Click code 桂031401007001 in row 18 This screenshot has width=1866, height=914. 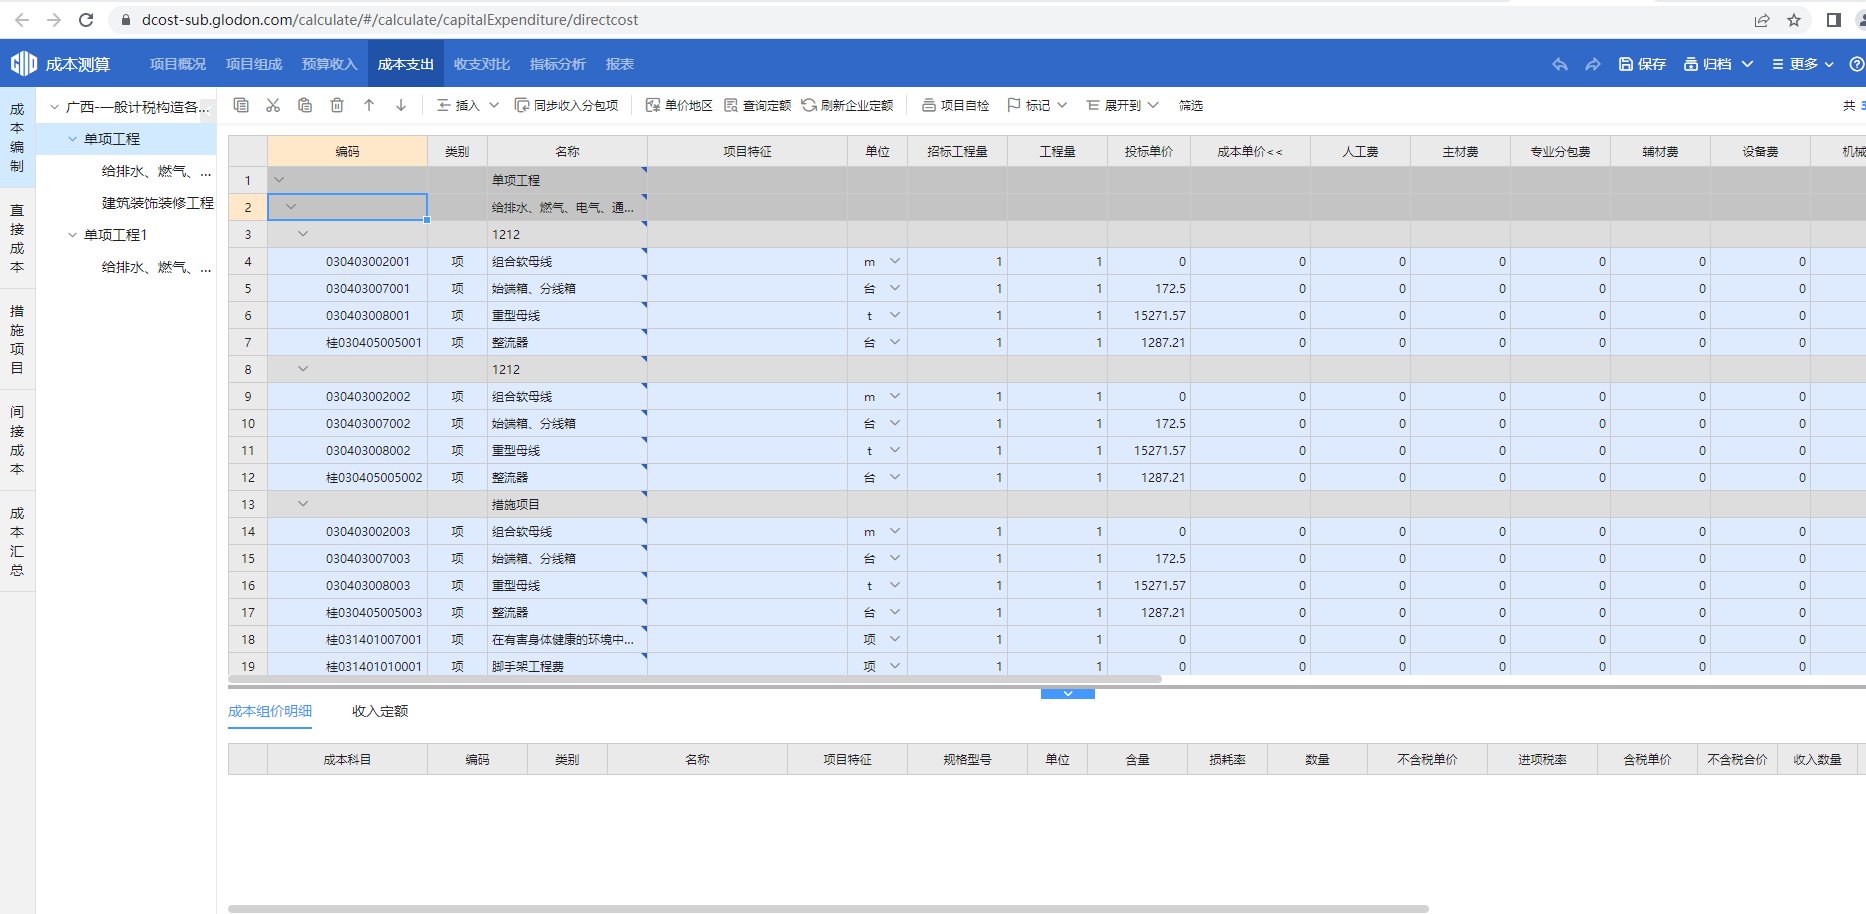pos(374,639)
